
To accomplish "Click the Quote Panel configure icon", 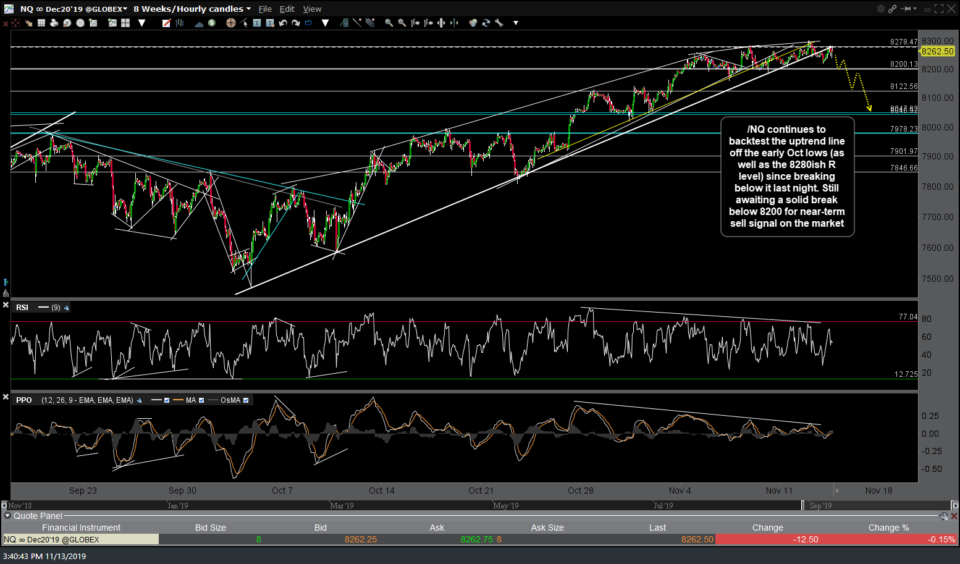I will pyautogui.click(x=943, y=516).
